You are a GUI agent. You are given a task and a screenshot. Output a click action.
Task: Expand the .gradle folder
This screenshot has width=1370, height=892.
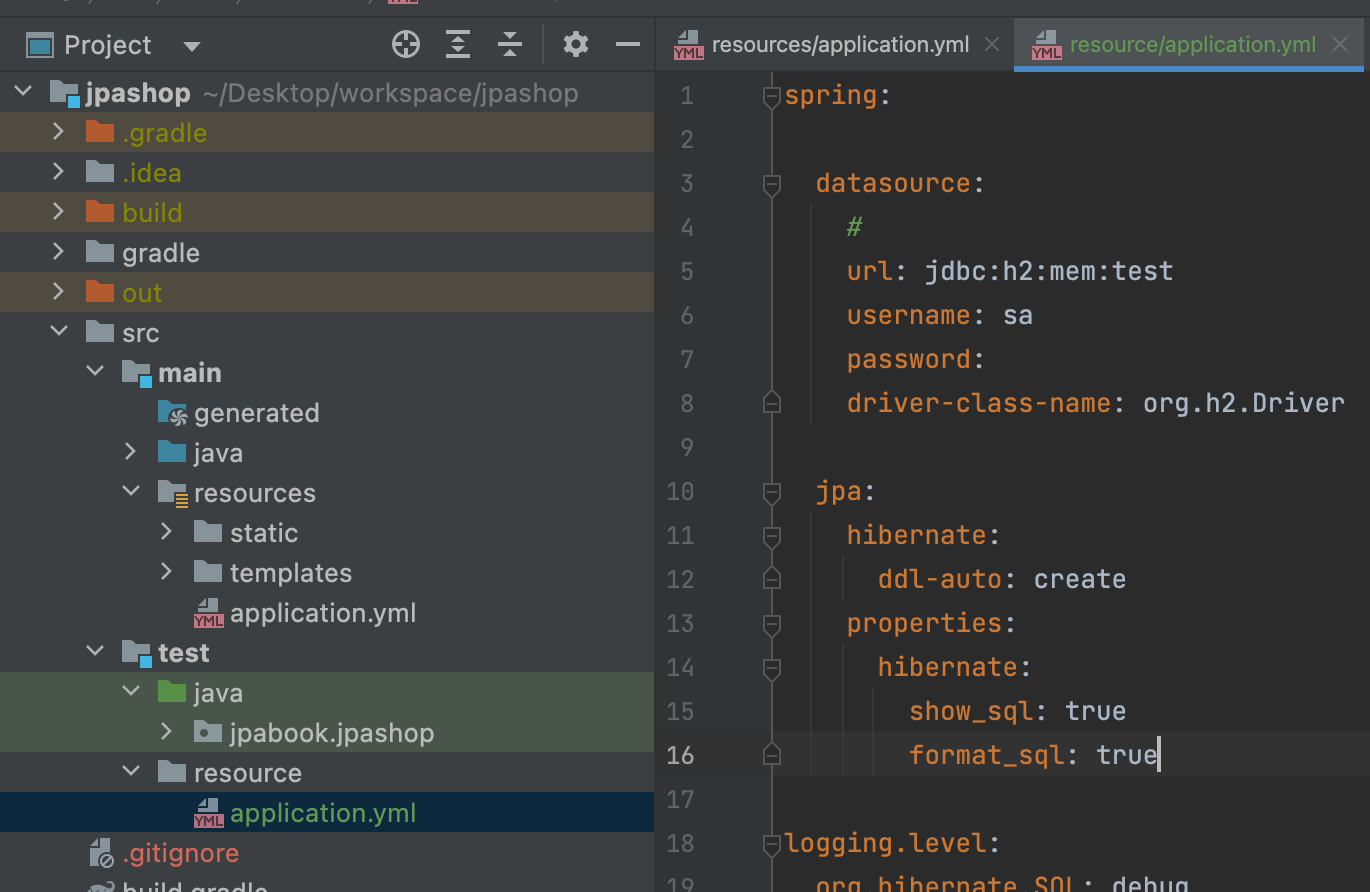click(58, 132)
